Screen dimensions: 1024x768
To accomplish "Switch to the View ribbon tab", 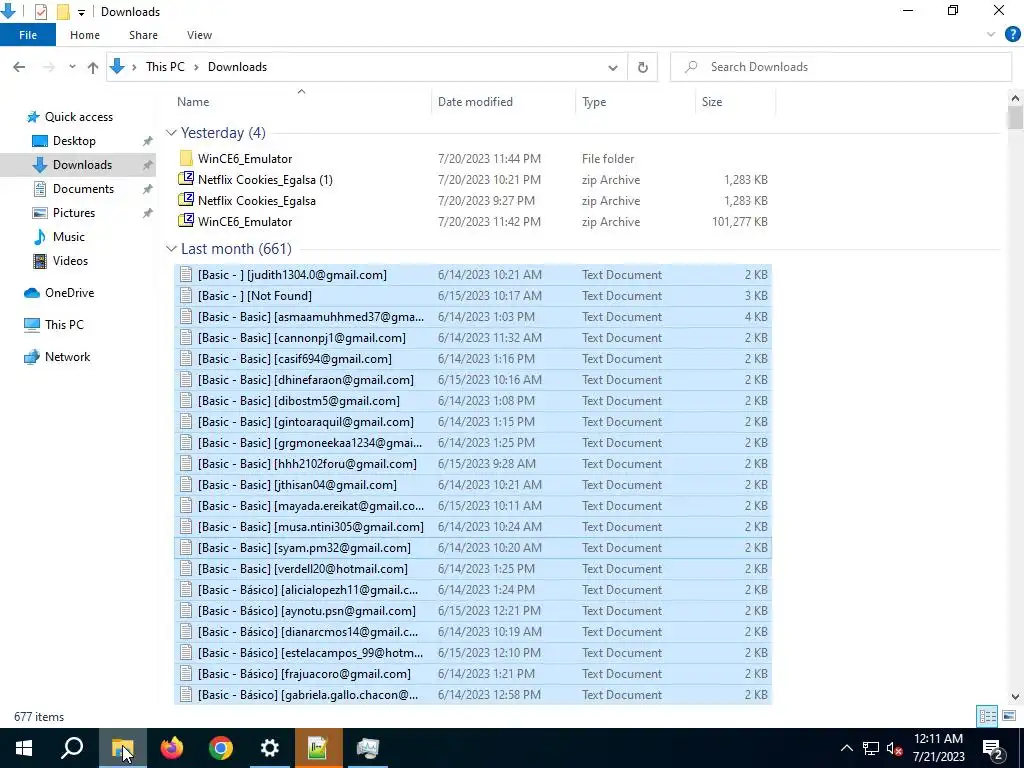I will click(199, 35).
